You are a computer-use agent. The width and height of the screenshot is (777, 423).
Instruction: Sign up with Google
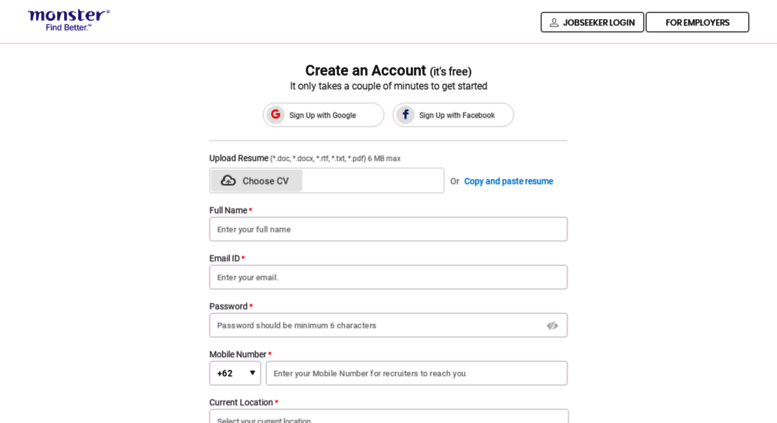click(x=324, y=115)
